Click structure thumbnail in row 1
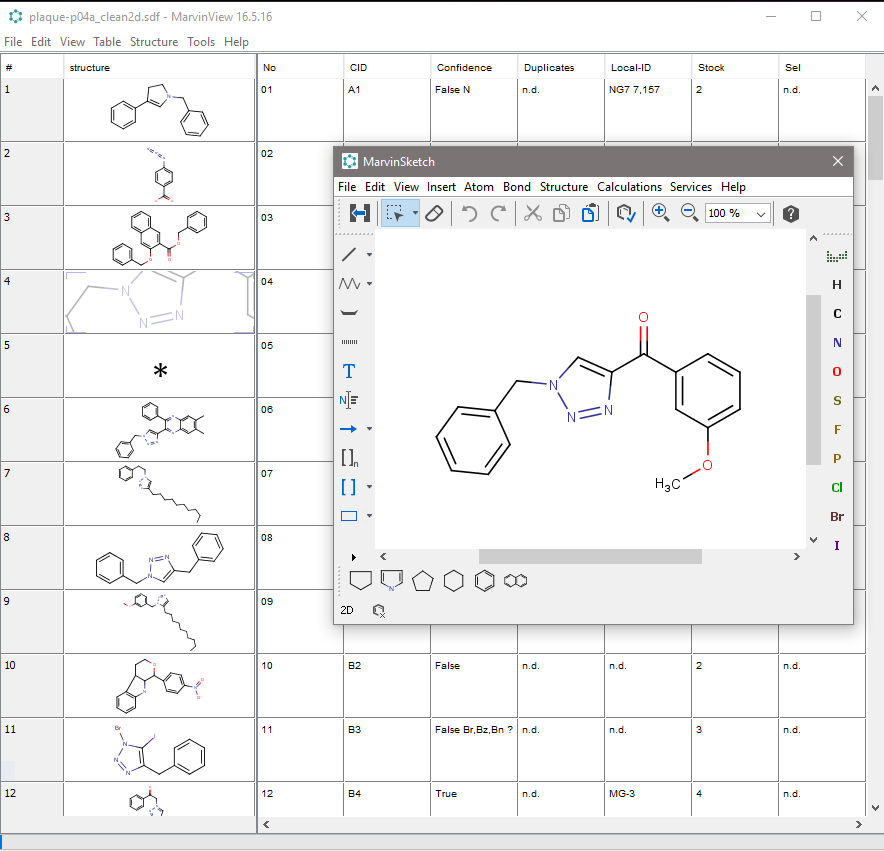Image resolution: width=884 pixels, height=851 pixels. [x=160, y=110]
